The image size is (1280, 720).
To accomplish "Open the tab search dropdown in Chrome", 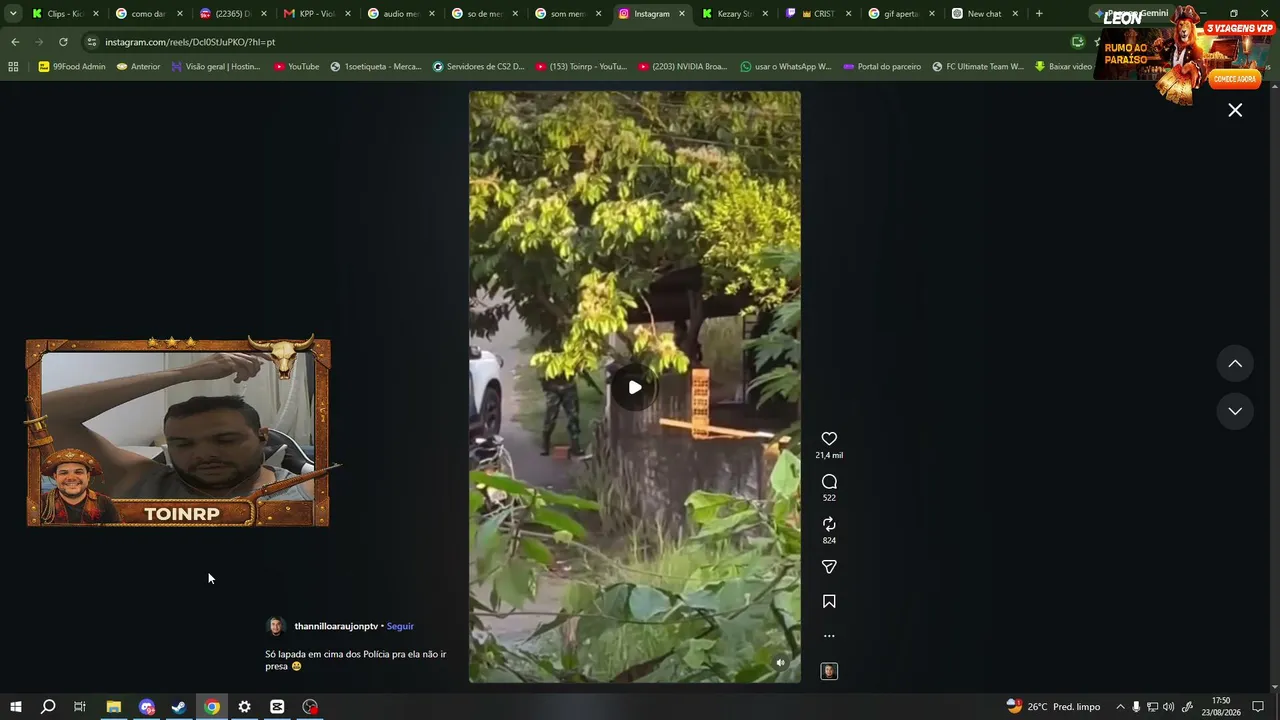I will [x=11, y=14].
